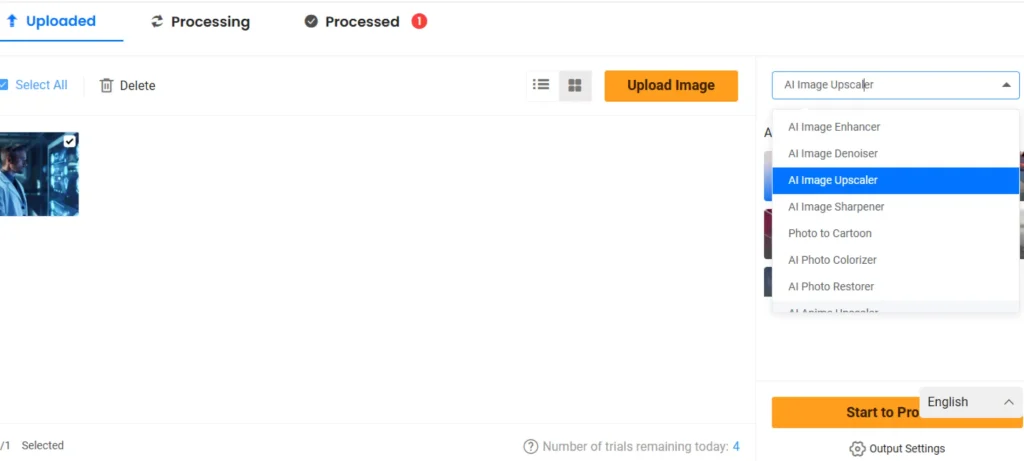Click the trials remaining help icon
Screen dimensions: 1024x461
pyautogui.click(x=530, y=447)
